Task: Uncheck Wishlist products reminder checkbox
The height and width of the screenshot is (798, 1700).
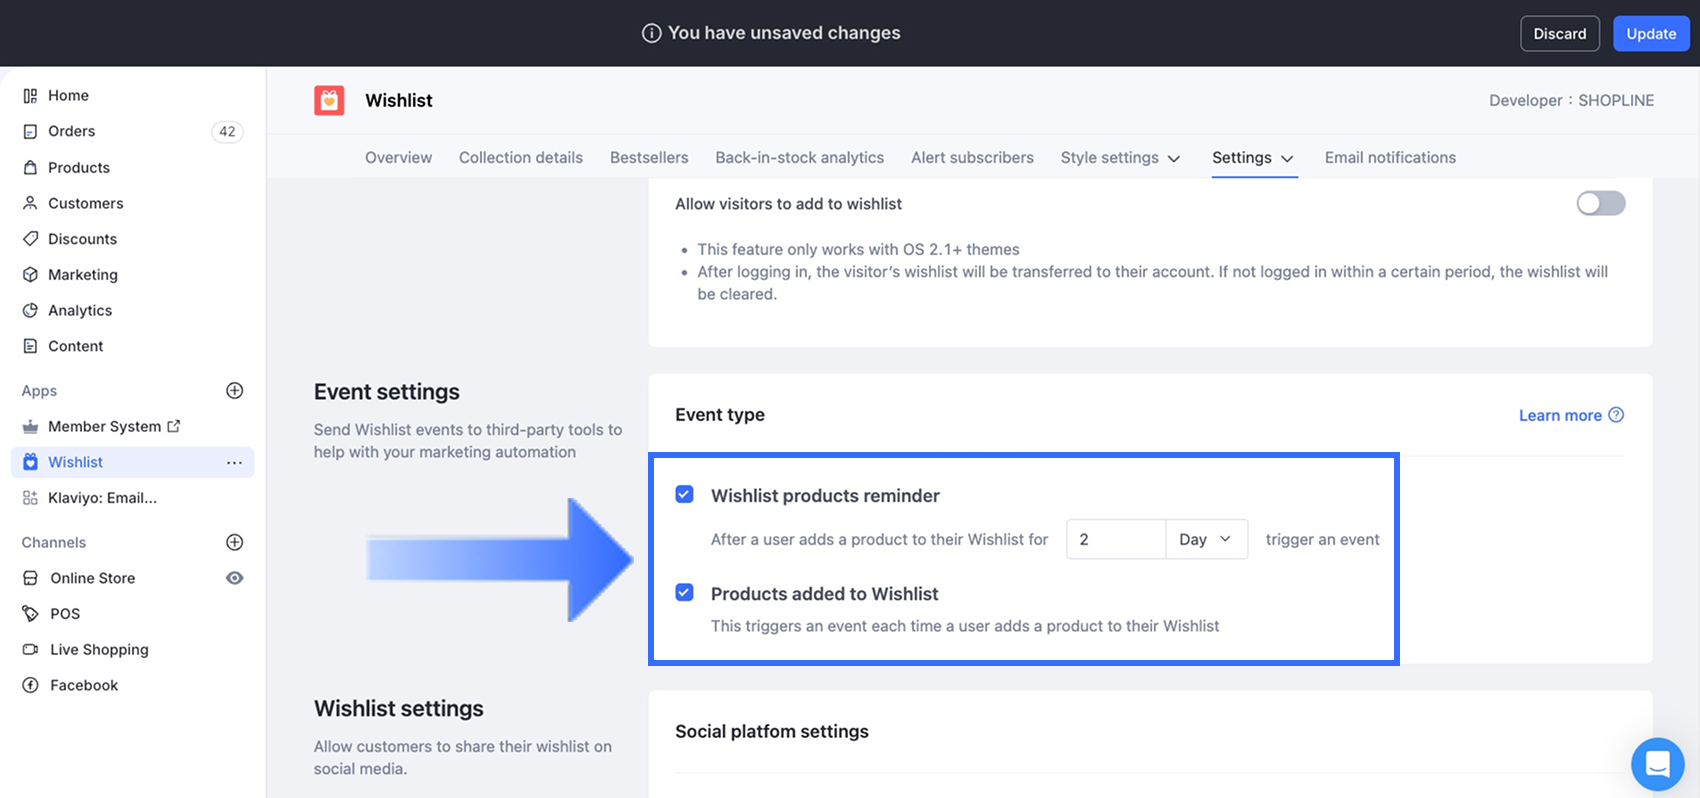Action: tap(685, 495)
